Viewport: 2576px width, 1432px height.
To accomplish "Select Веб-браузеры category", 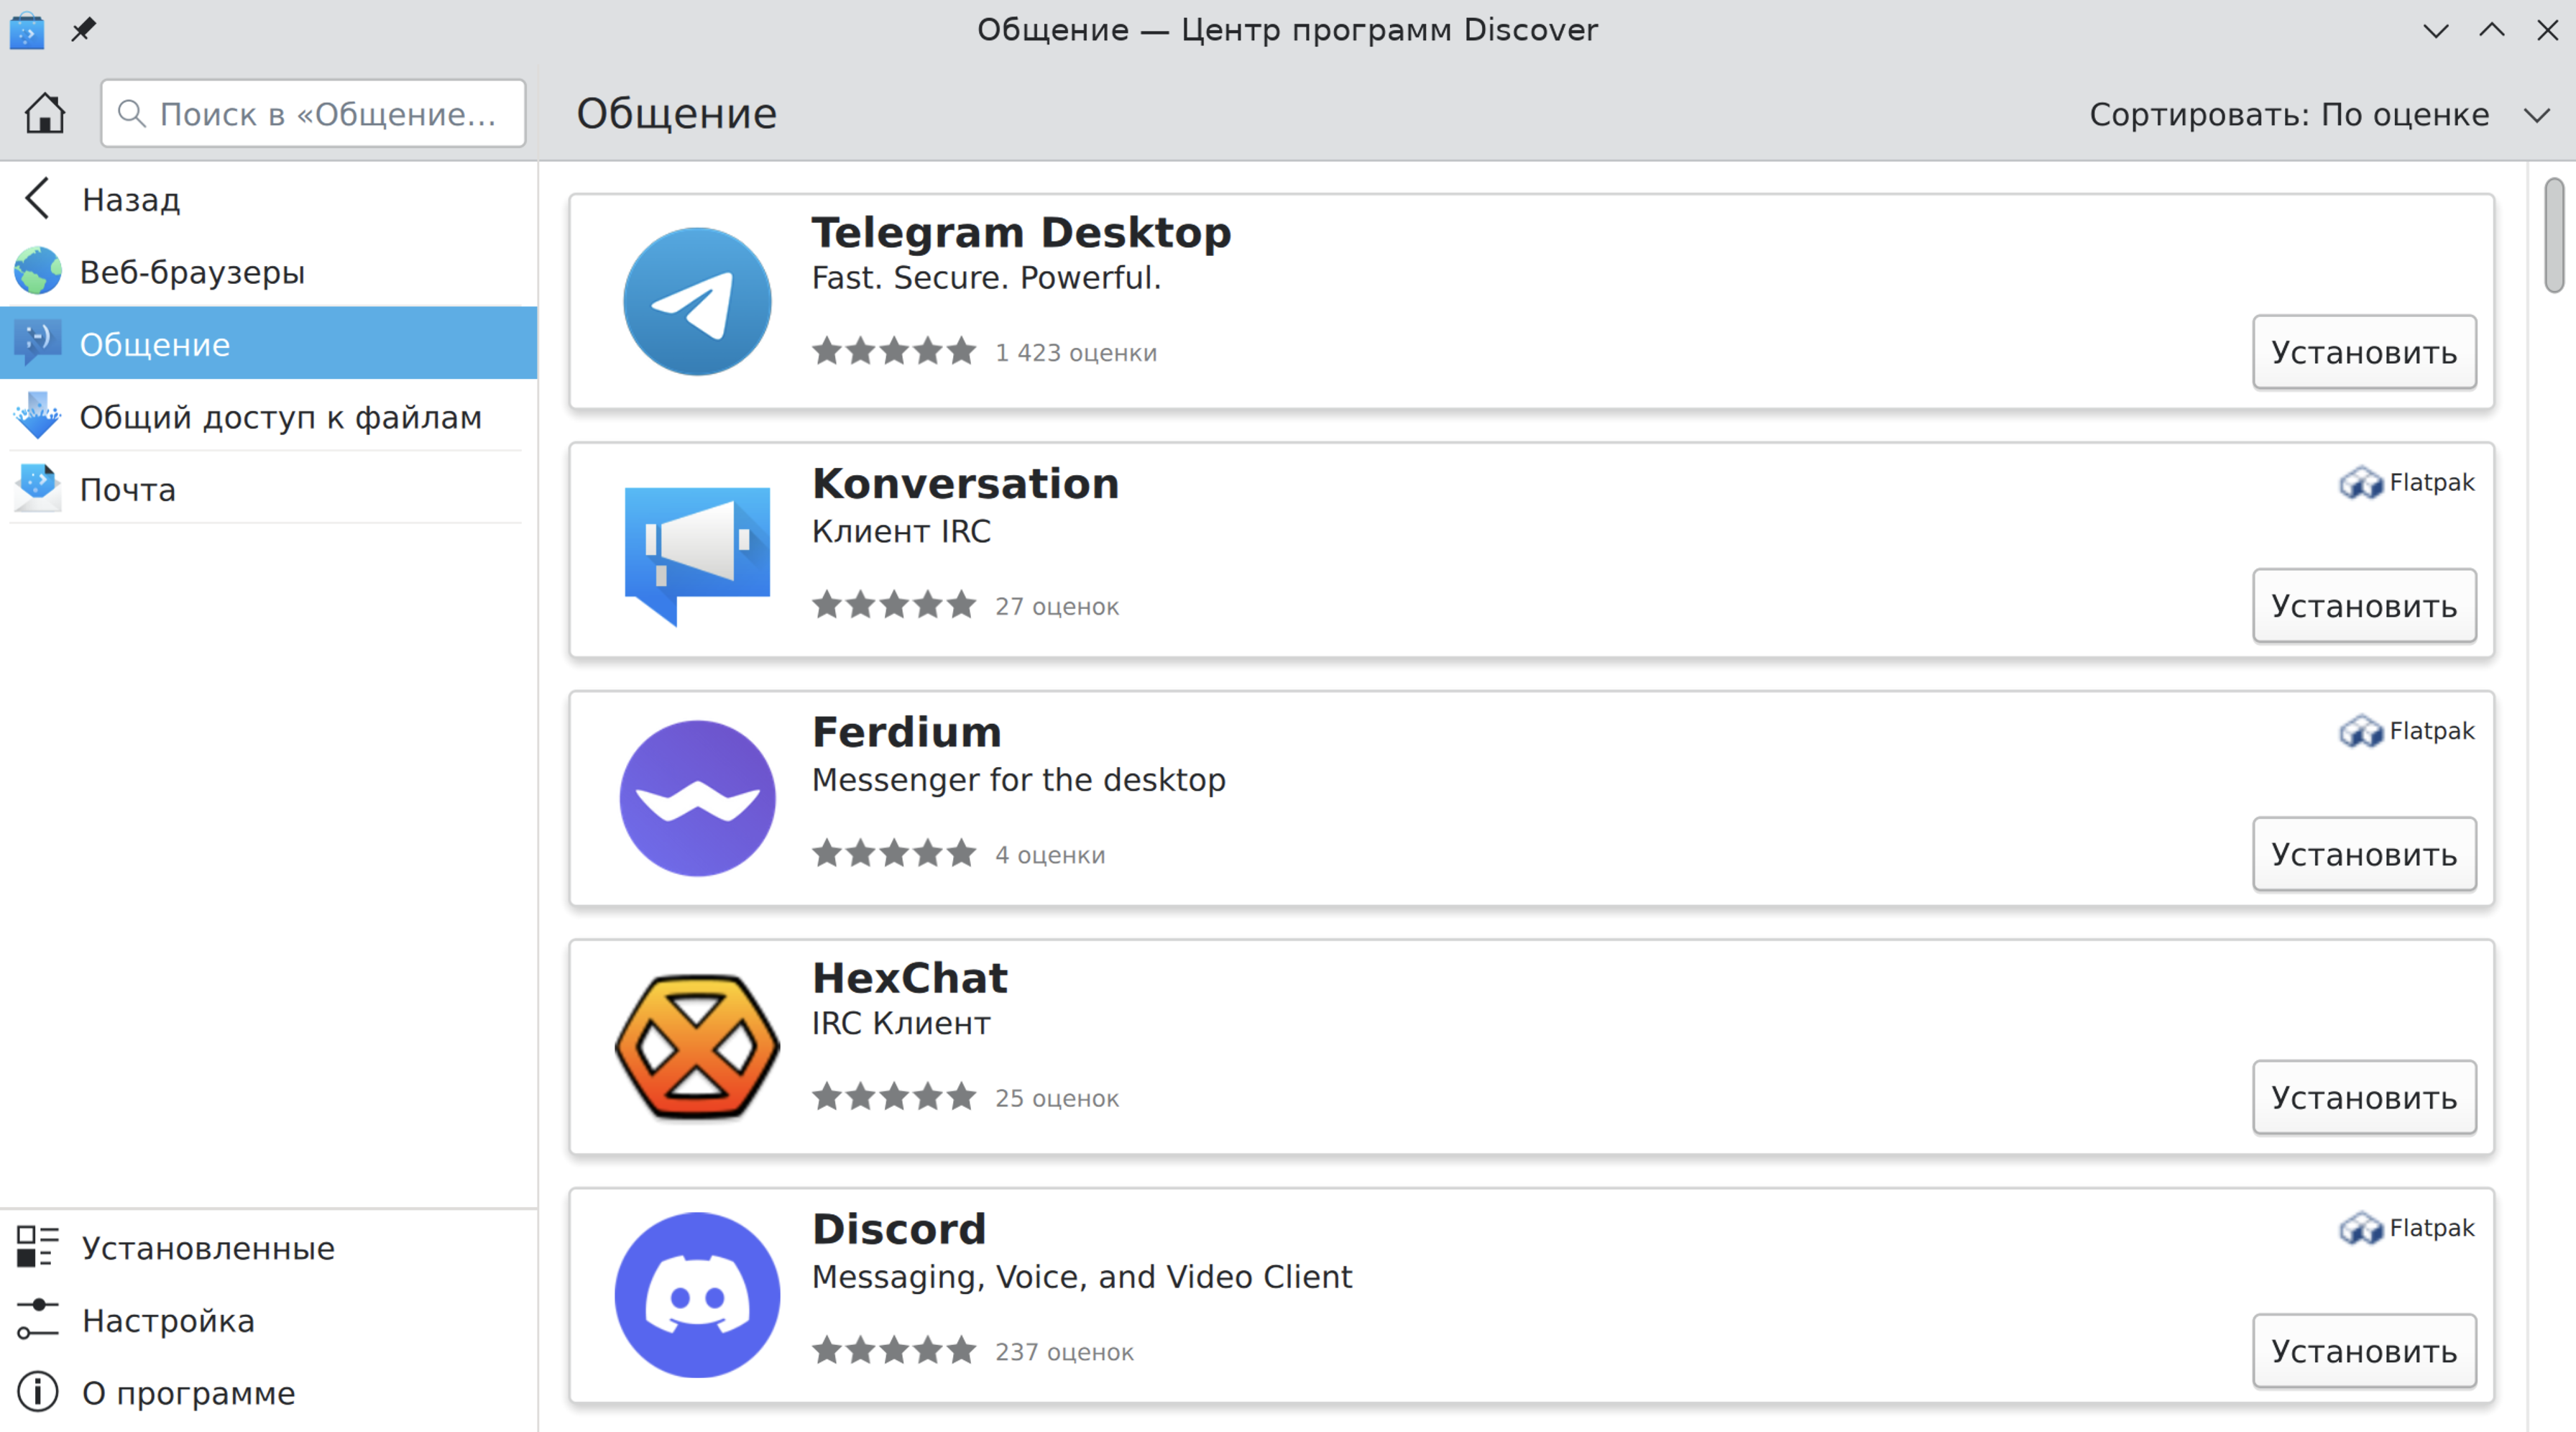I will tap(268, 271).
